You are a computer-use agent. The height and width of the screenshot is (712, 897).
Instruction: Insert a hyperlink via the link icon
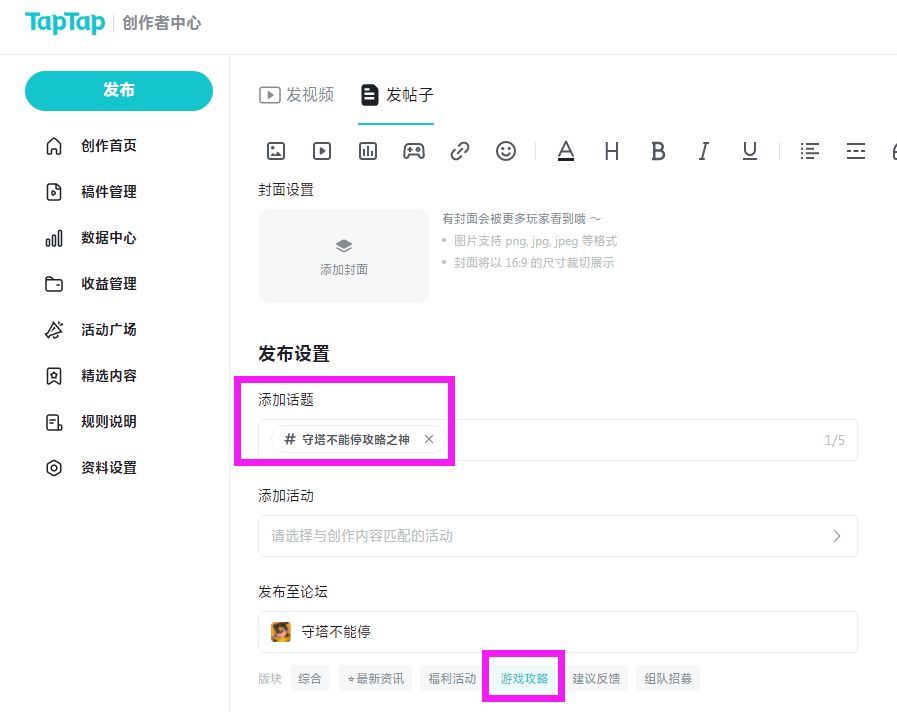pyautogui.click(x=460, y=151)
